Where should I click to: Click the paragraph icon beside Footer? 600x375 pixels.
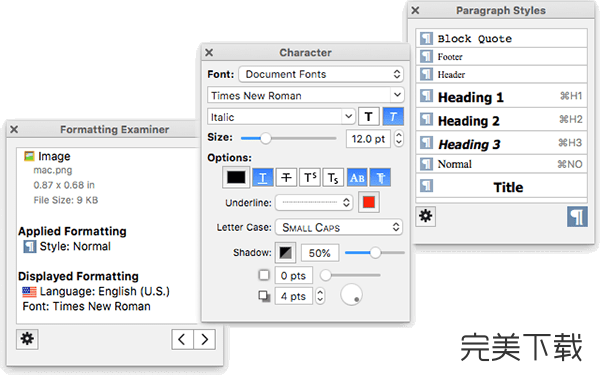pyautogui.click(x=426, y=56)
